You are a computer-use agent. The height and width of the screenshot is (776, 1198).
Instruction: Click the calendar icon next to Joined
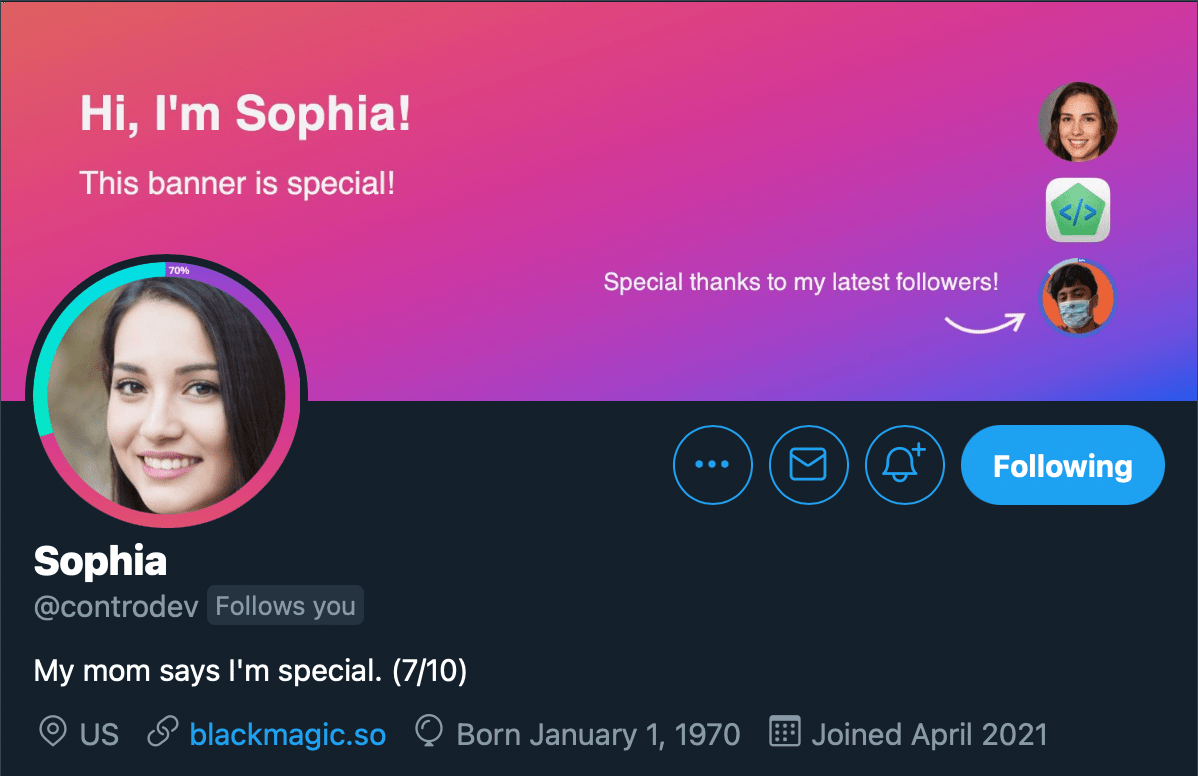click(784, 733)
